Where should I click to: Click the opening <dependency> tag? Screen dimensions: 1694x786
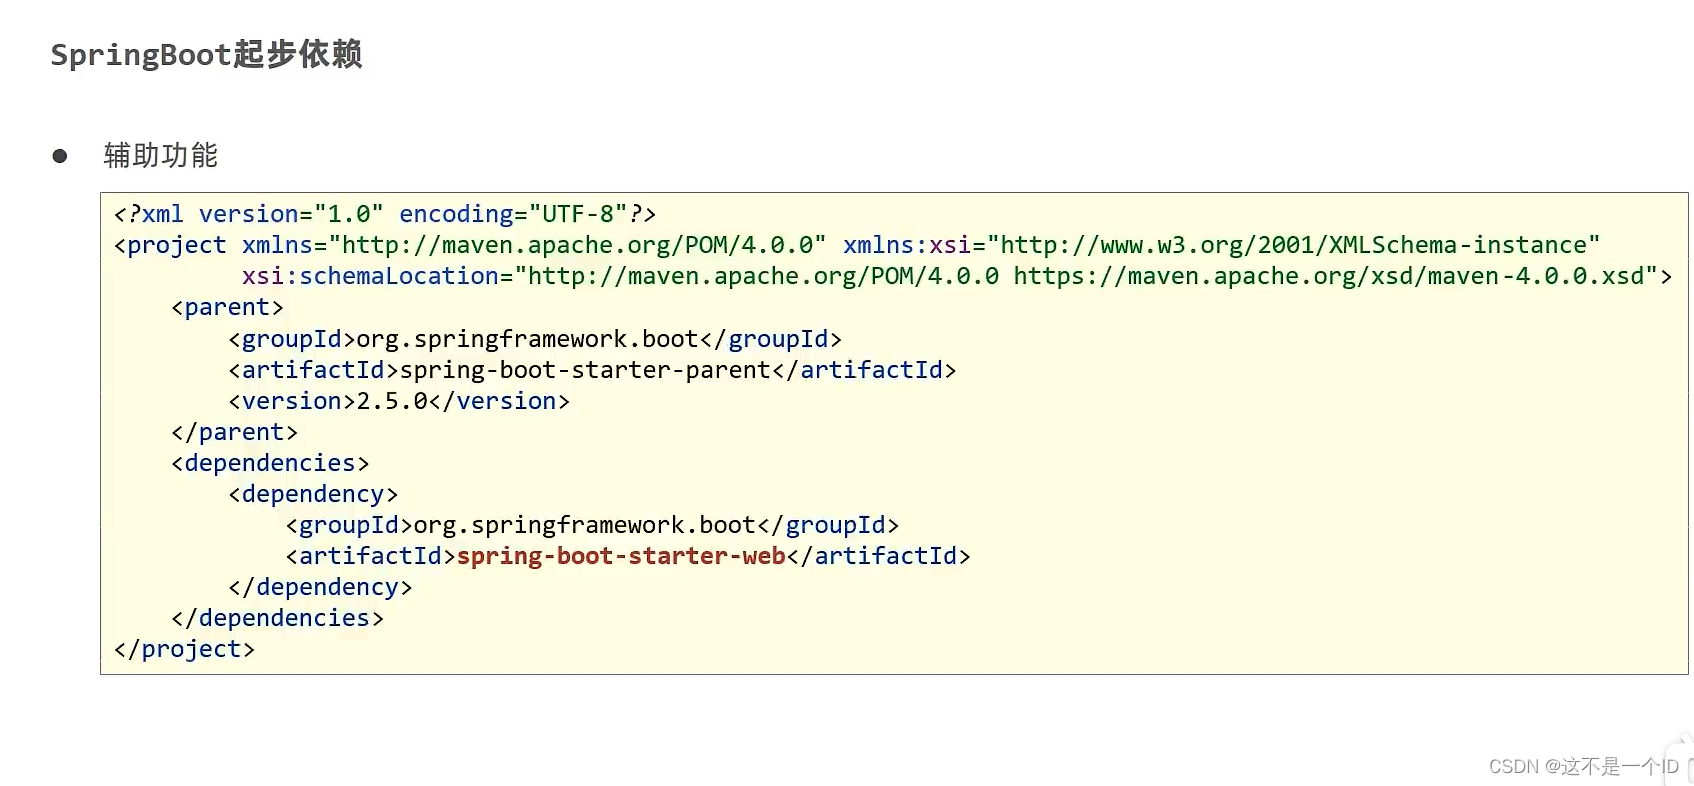(313, 494)
